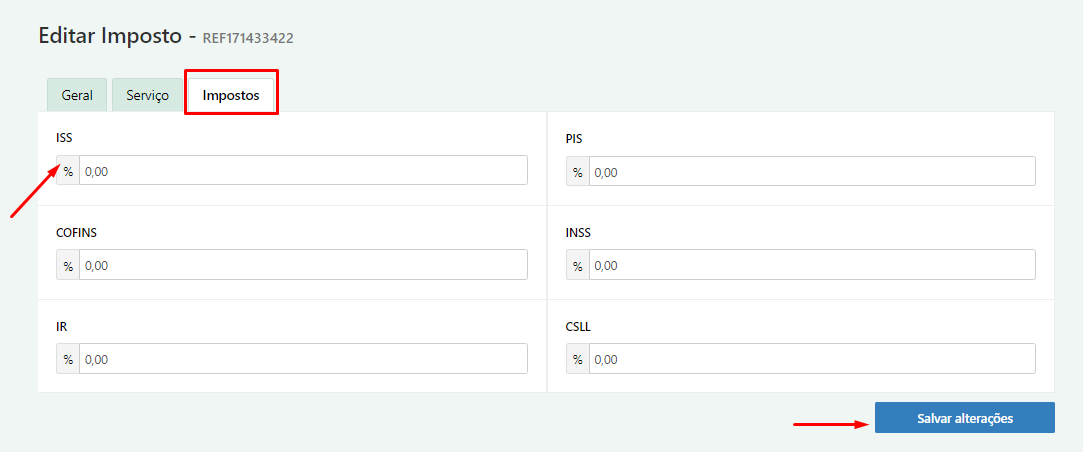Click the CSLL field label
This screenshot has height=452, width=1083.
pyautogui.click(x=578, y=327)
